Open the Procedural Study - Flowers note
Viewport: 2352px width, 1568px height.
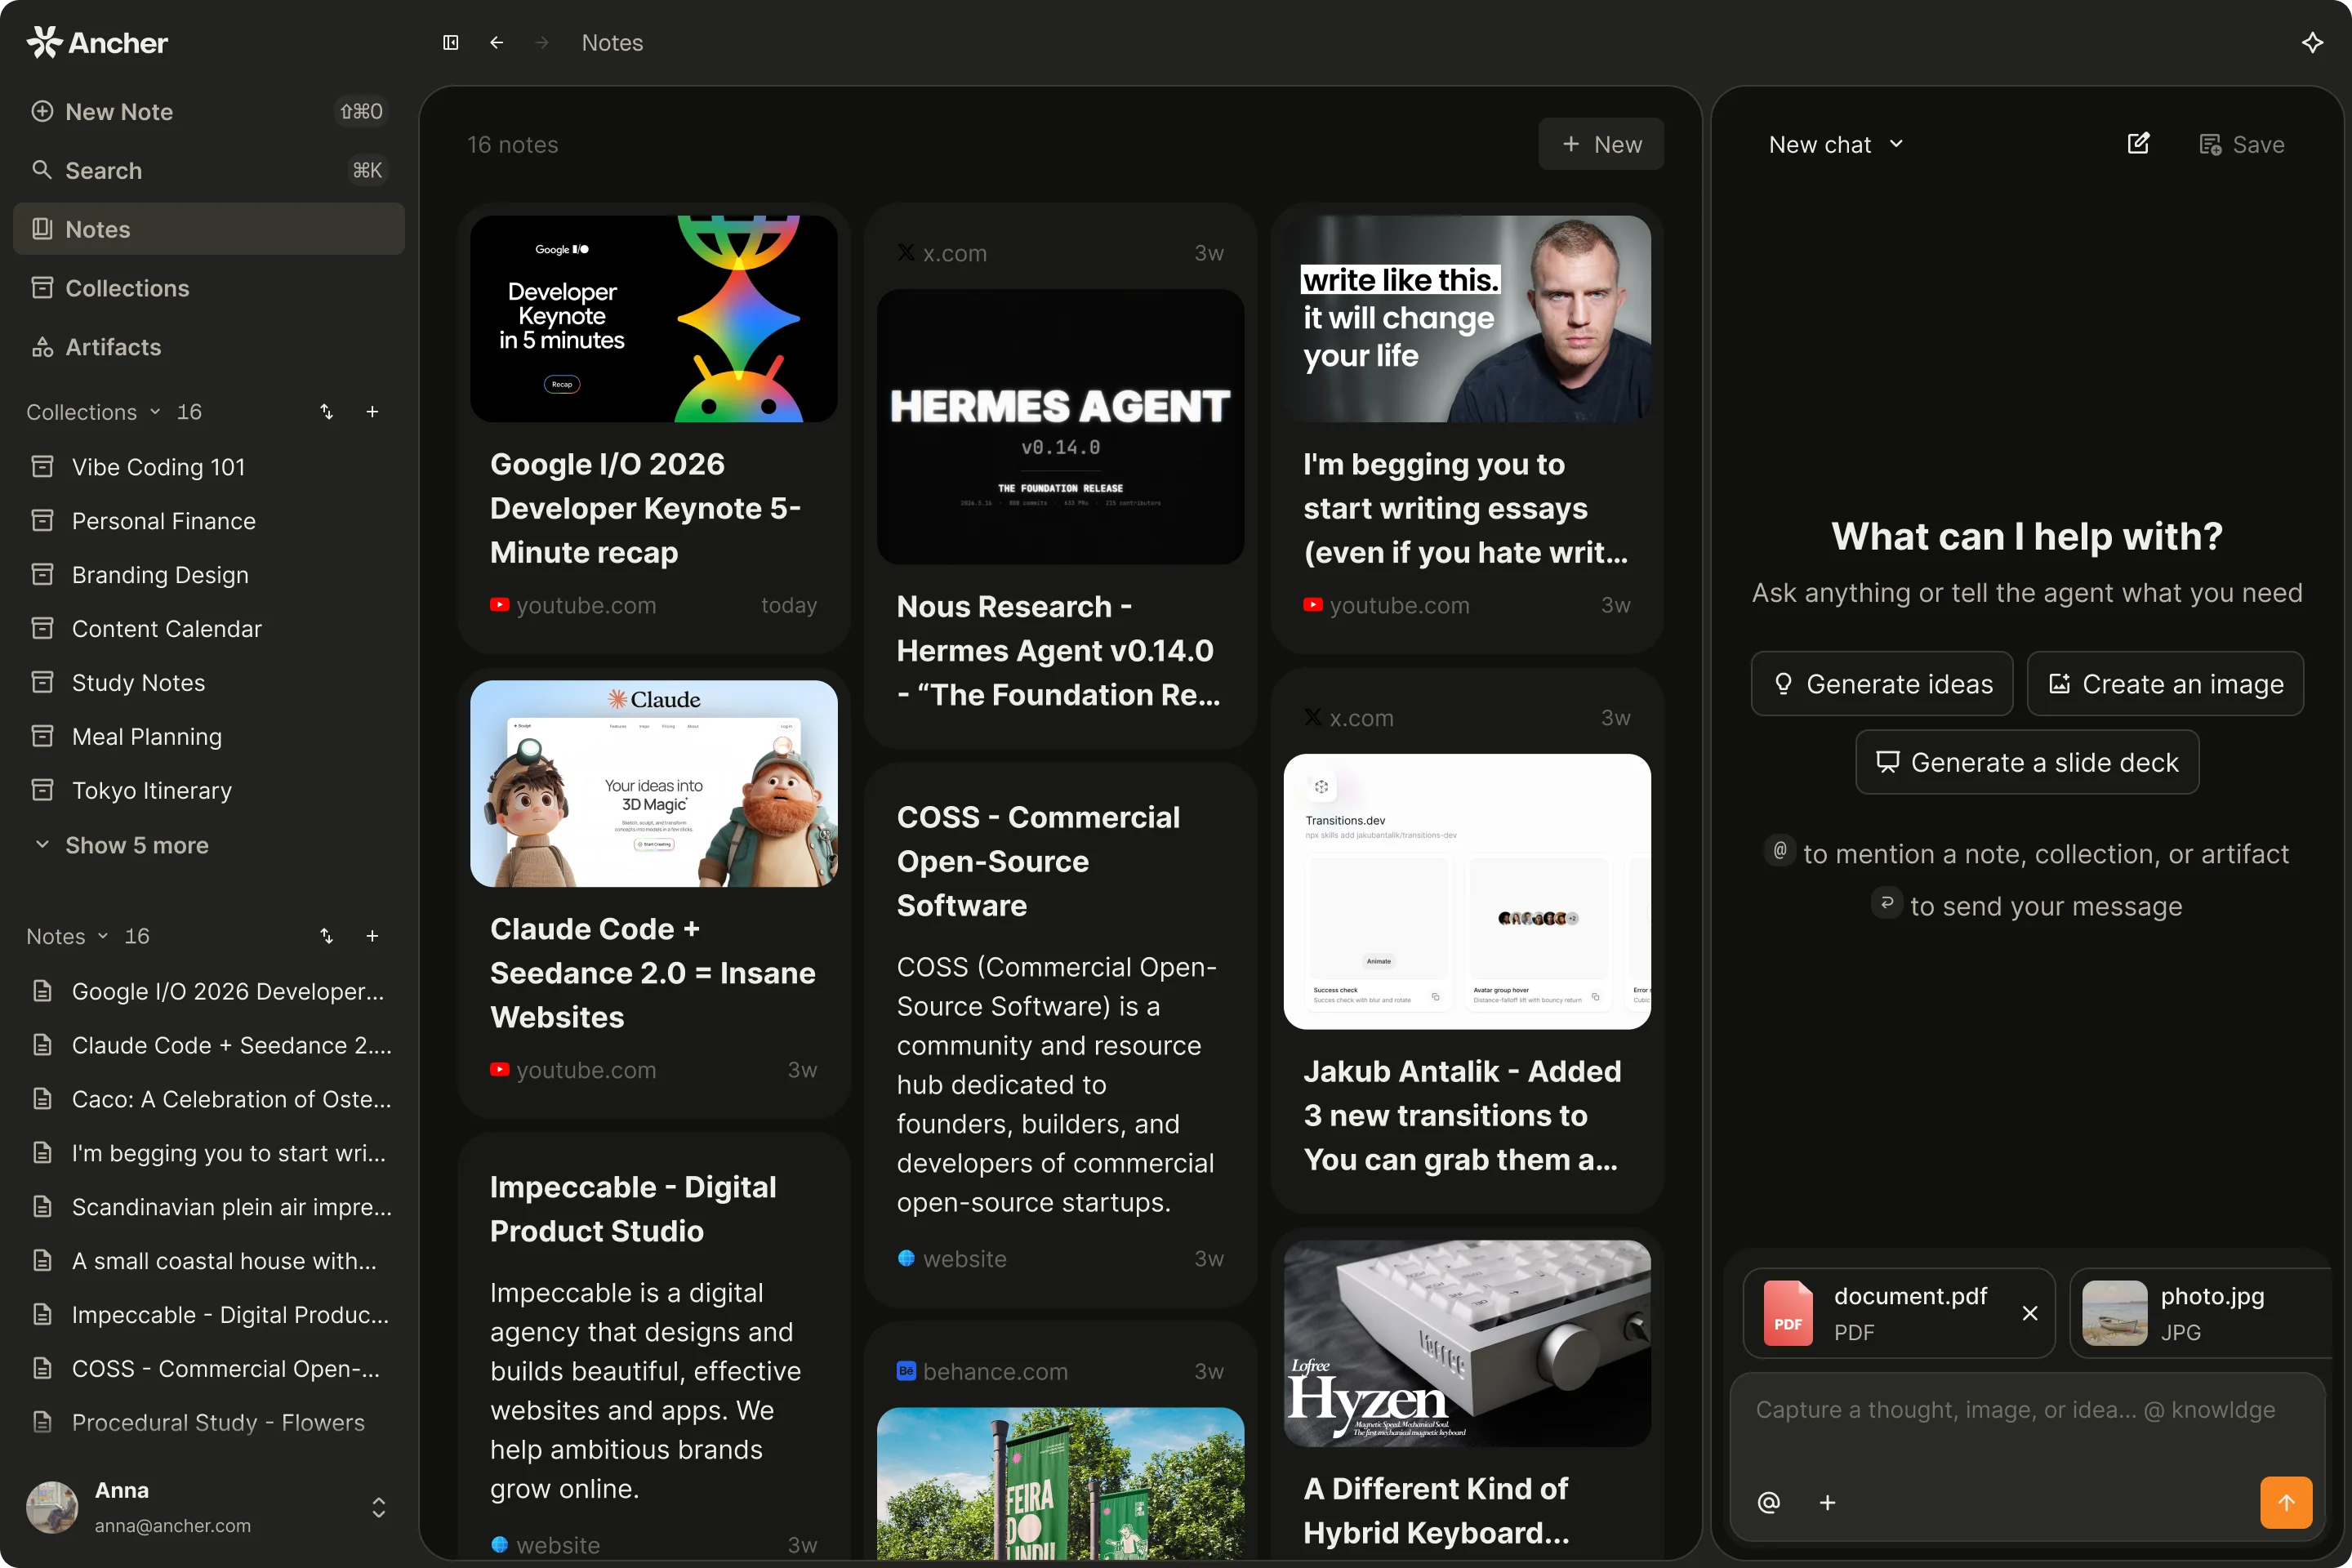pyautogui.click(x=209, y=1424)
